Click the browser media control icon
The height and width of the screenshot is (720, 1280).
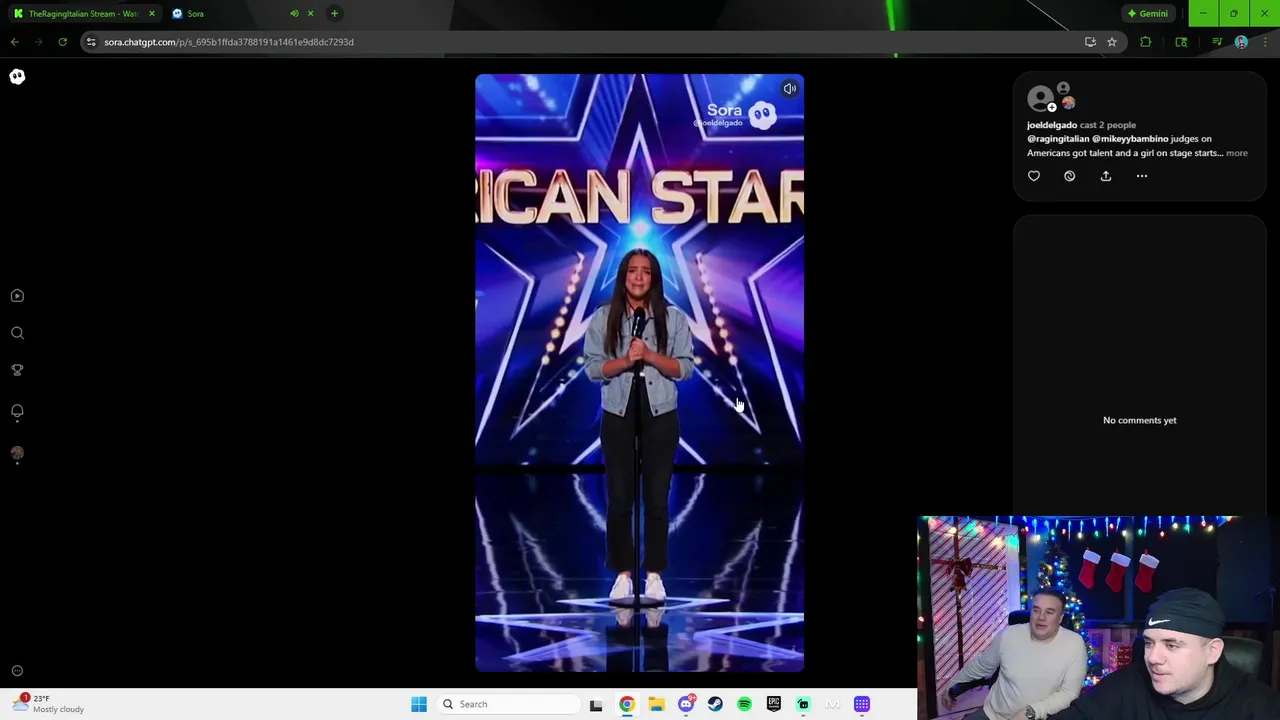[x=1217, y=42]
